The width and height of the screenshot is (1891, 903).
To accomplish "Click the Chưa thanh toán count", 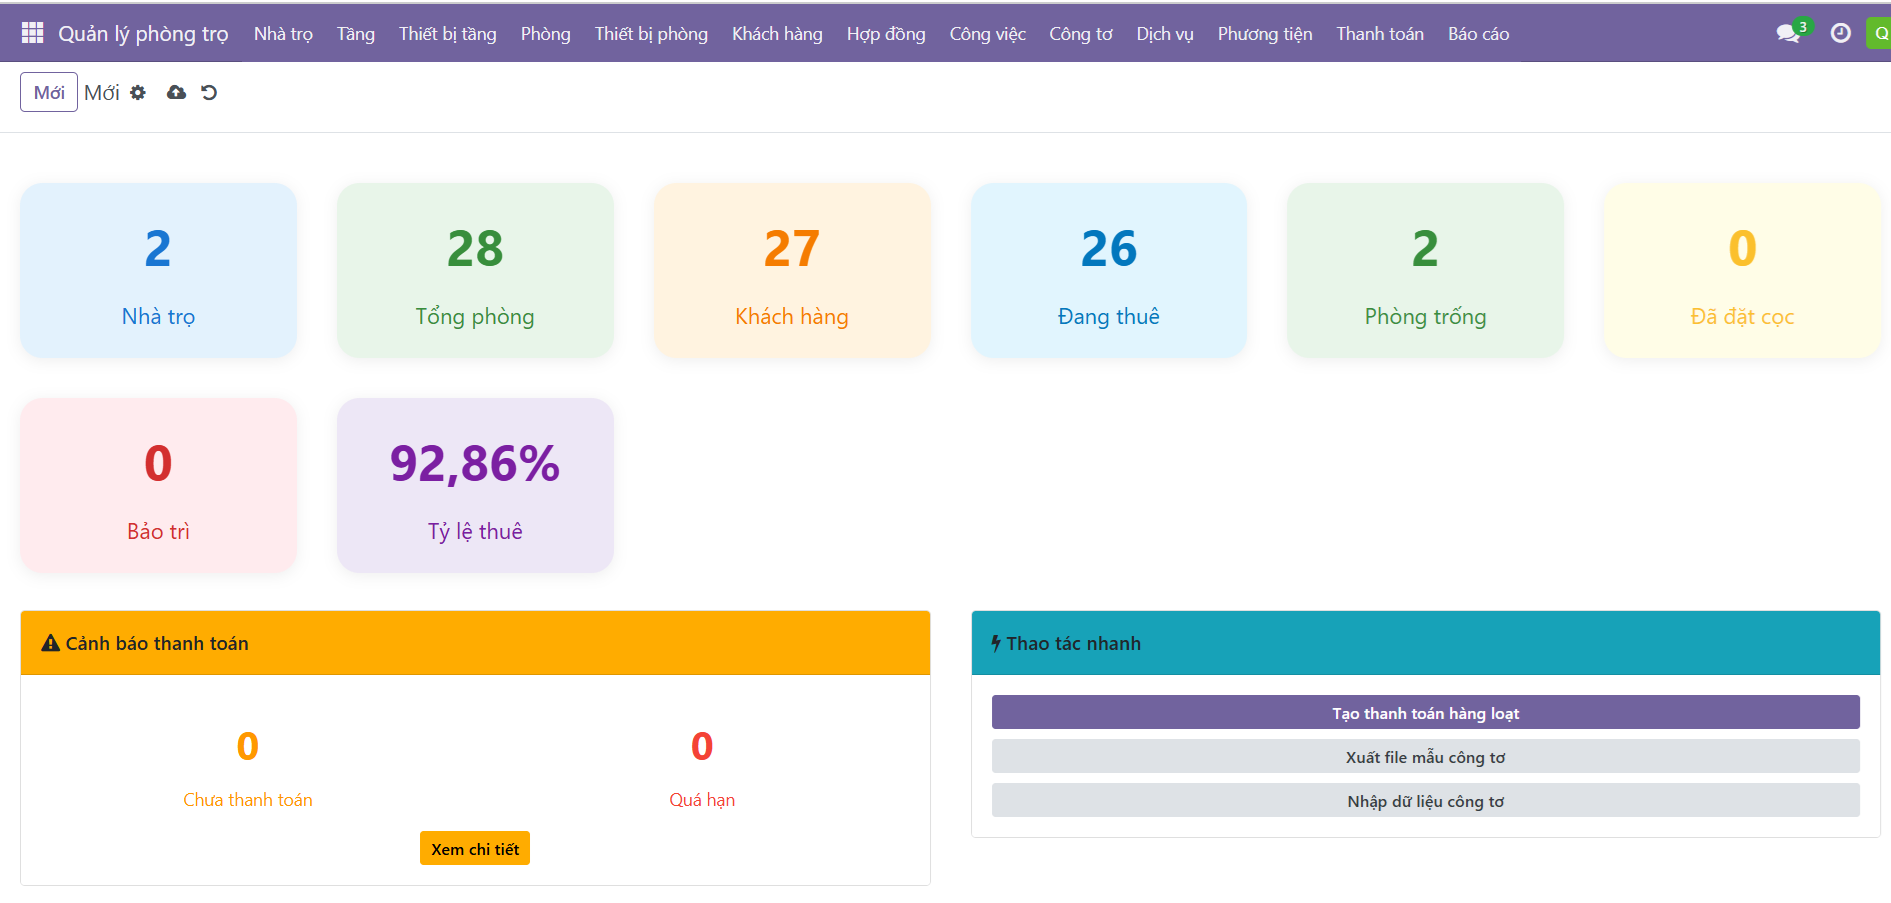I will 248,746.
